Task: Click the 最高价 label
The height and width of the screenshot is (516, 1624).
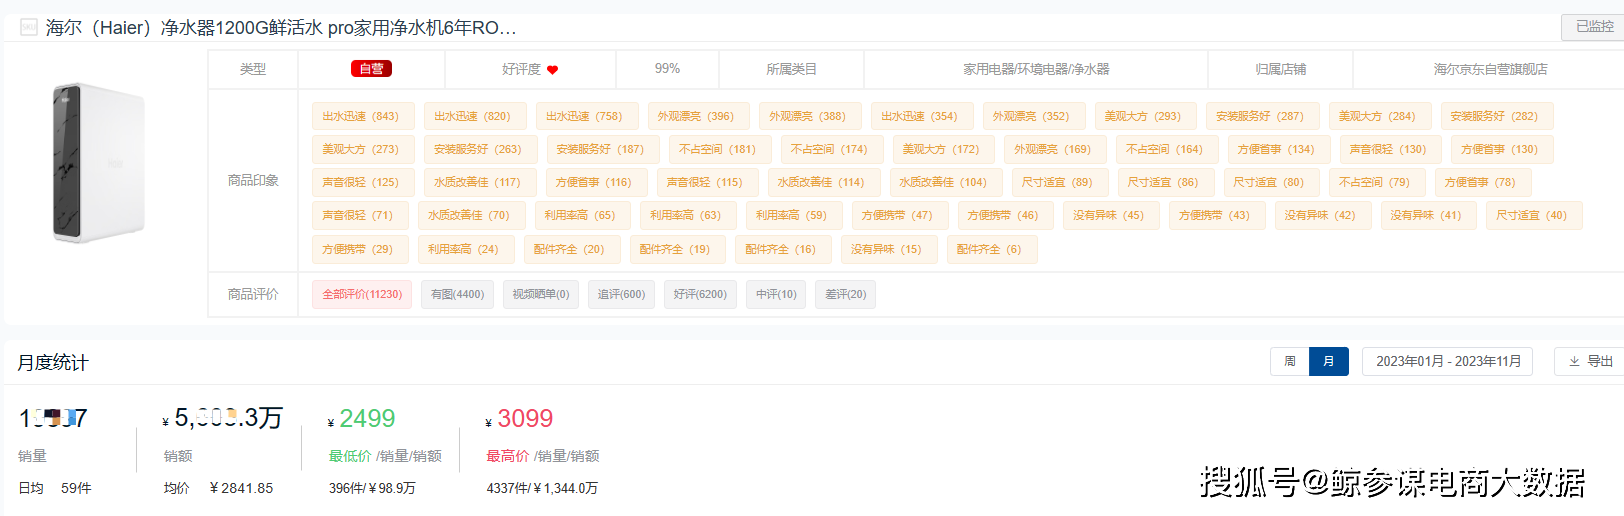Action: (507, 456)
